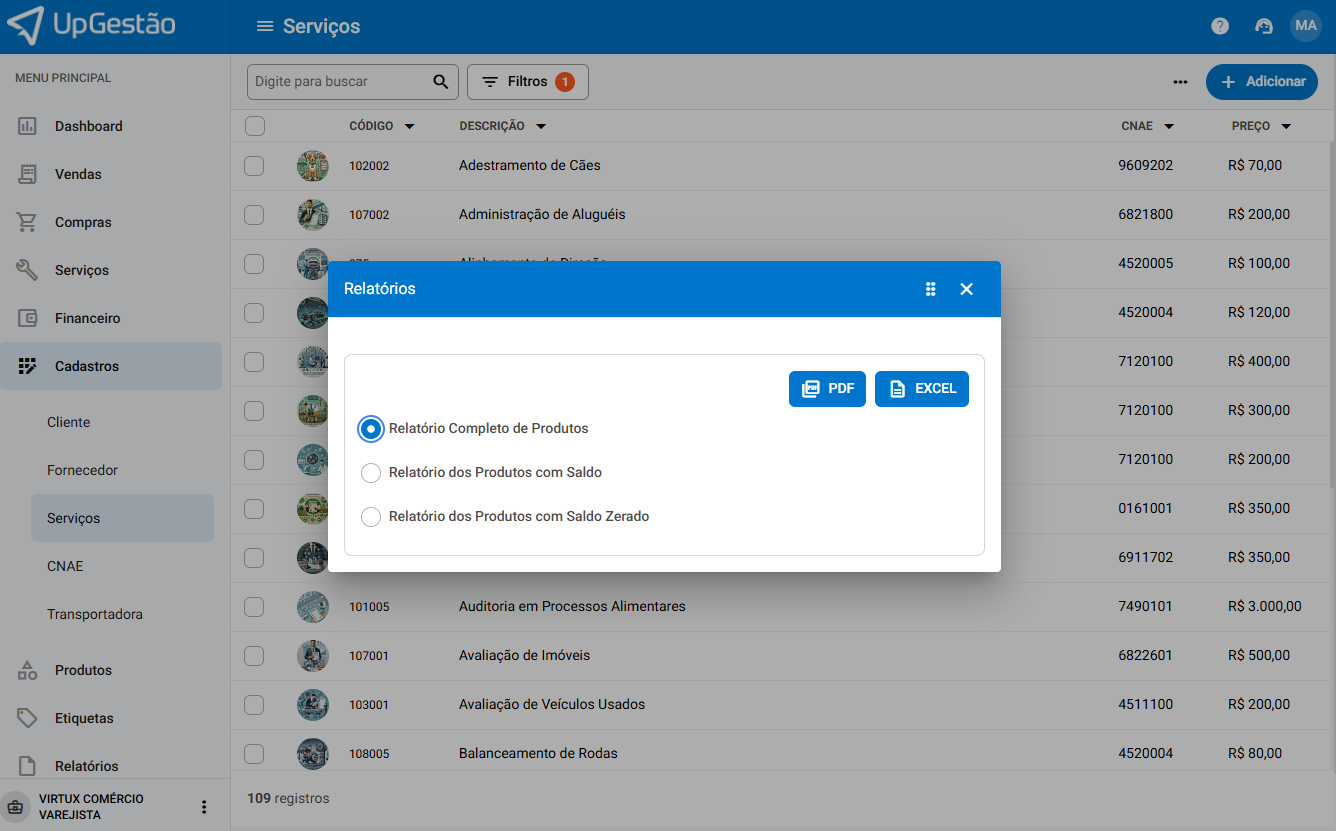
Task: Select Relatório dos Produtos com Saldo Zerado
Action: [x=371, y=517]
